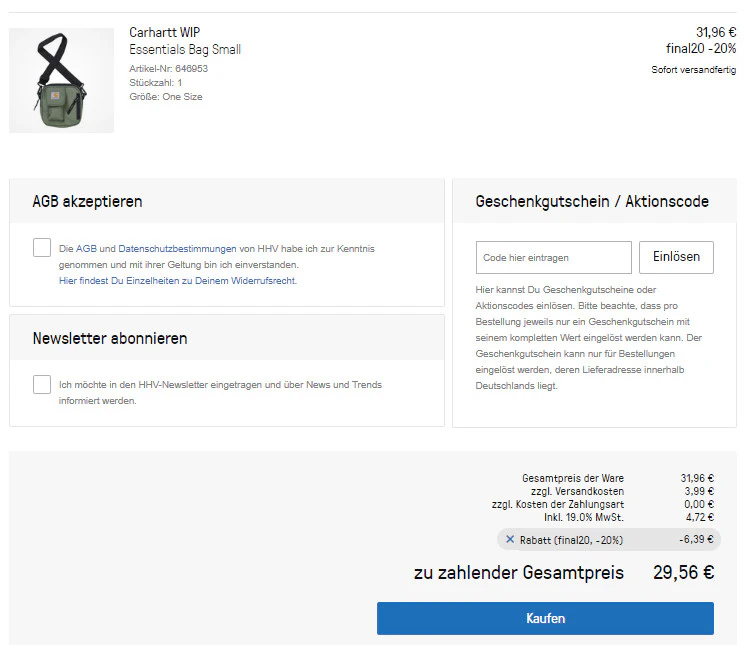Click the 'AGB akzeptieren' heading
Image resolution: width=746 pixels, height=645 pixels.
click(88, 202)
